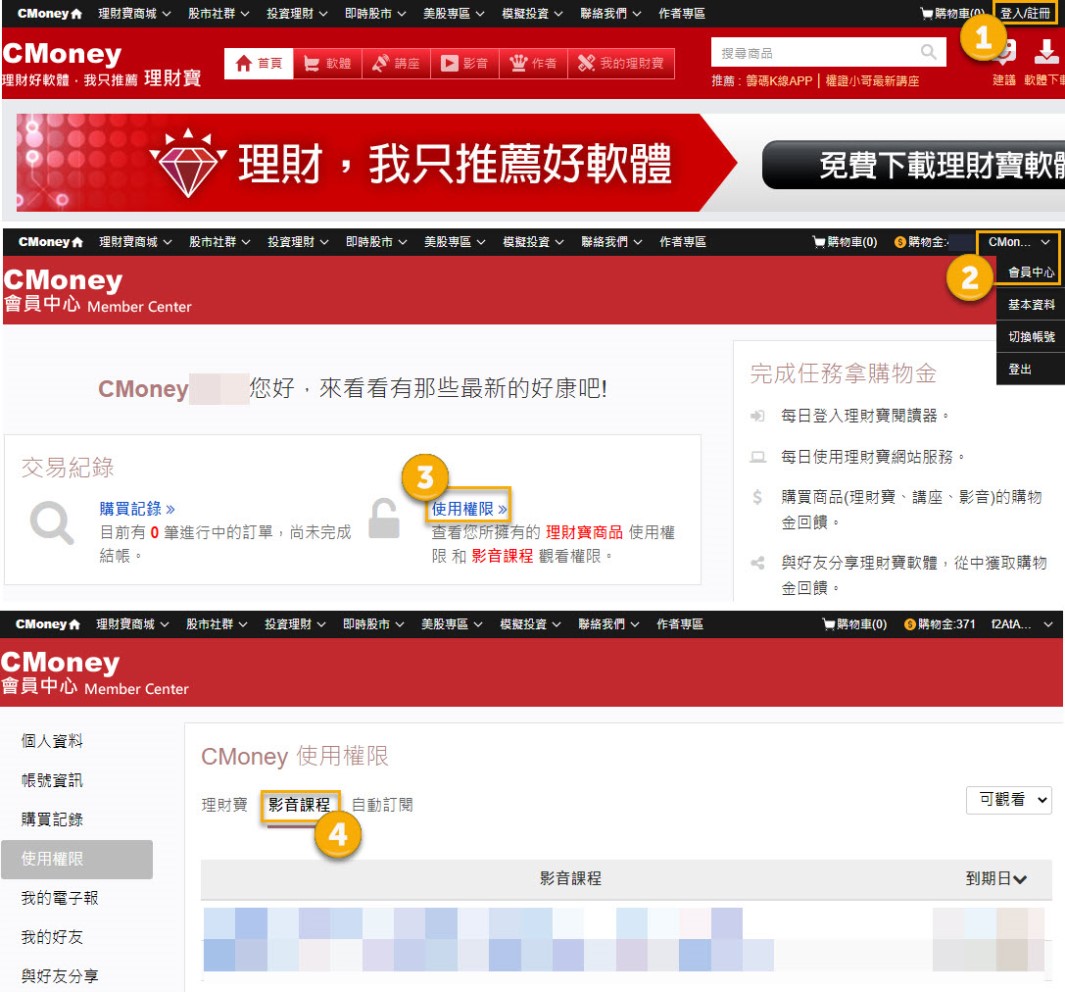Open the 影音 video tab with play icon
Viewport: 1065px width, 992px height.
point(465,64)
